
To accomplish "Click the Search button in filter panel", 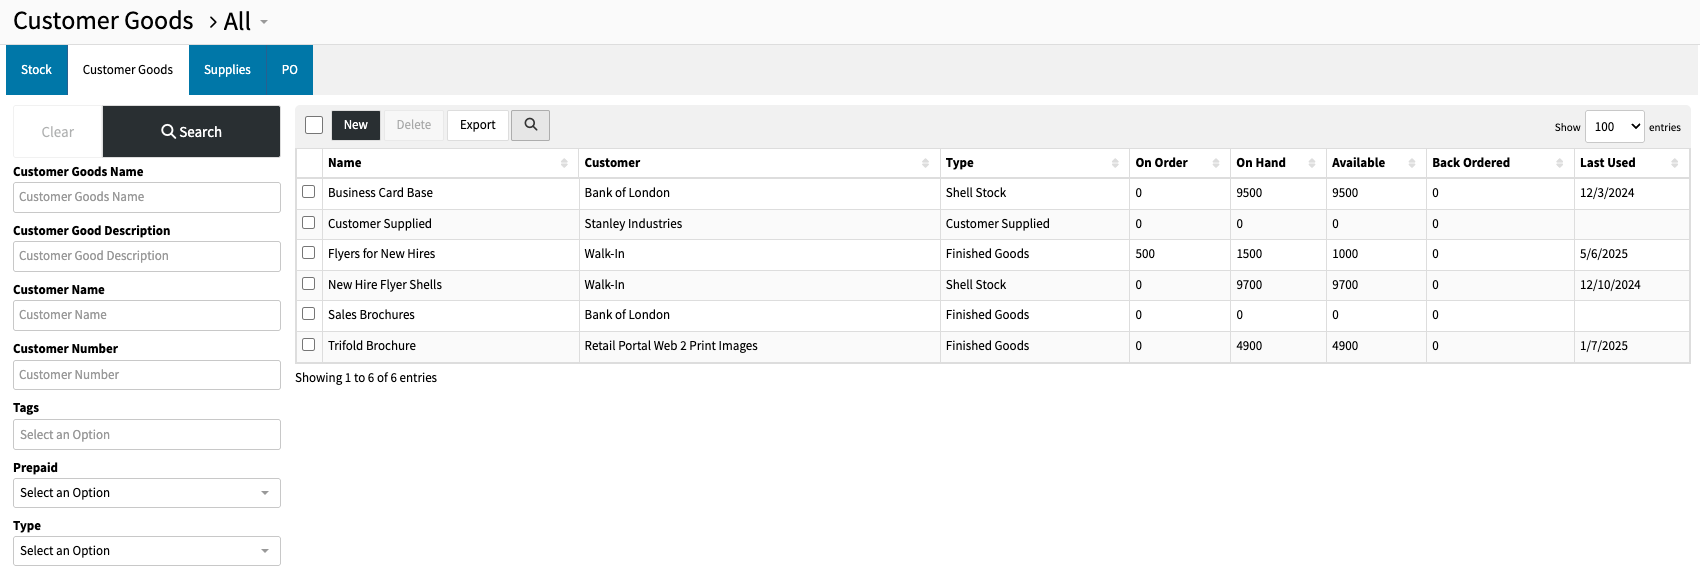I will 191,132.
